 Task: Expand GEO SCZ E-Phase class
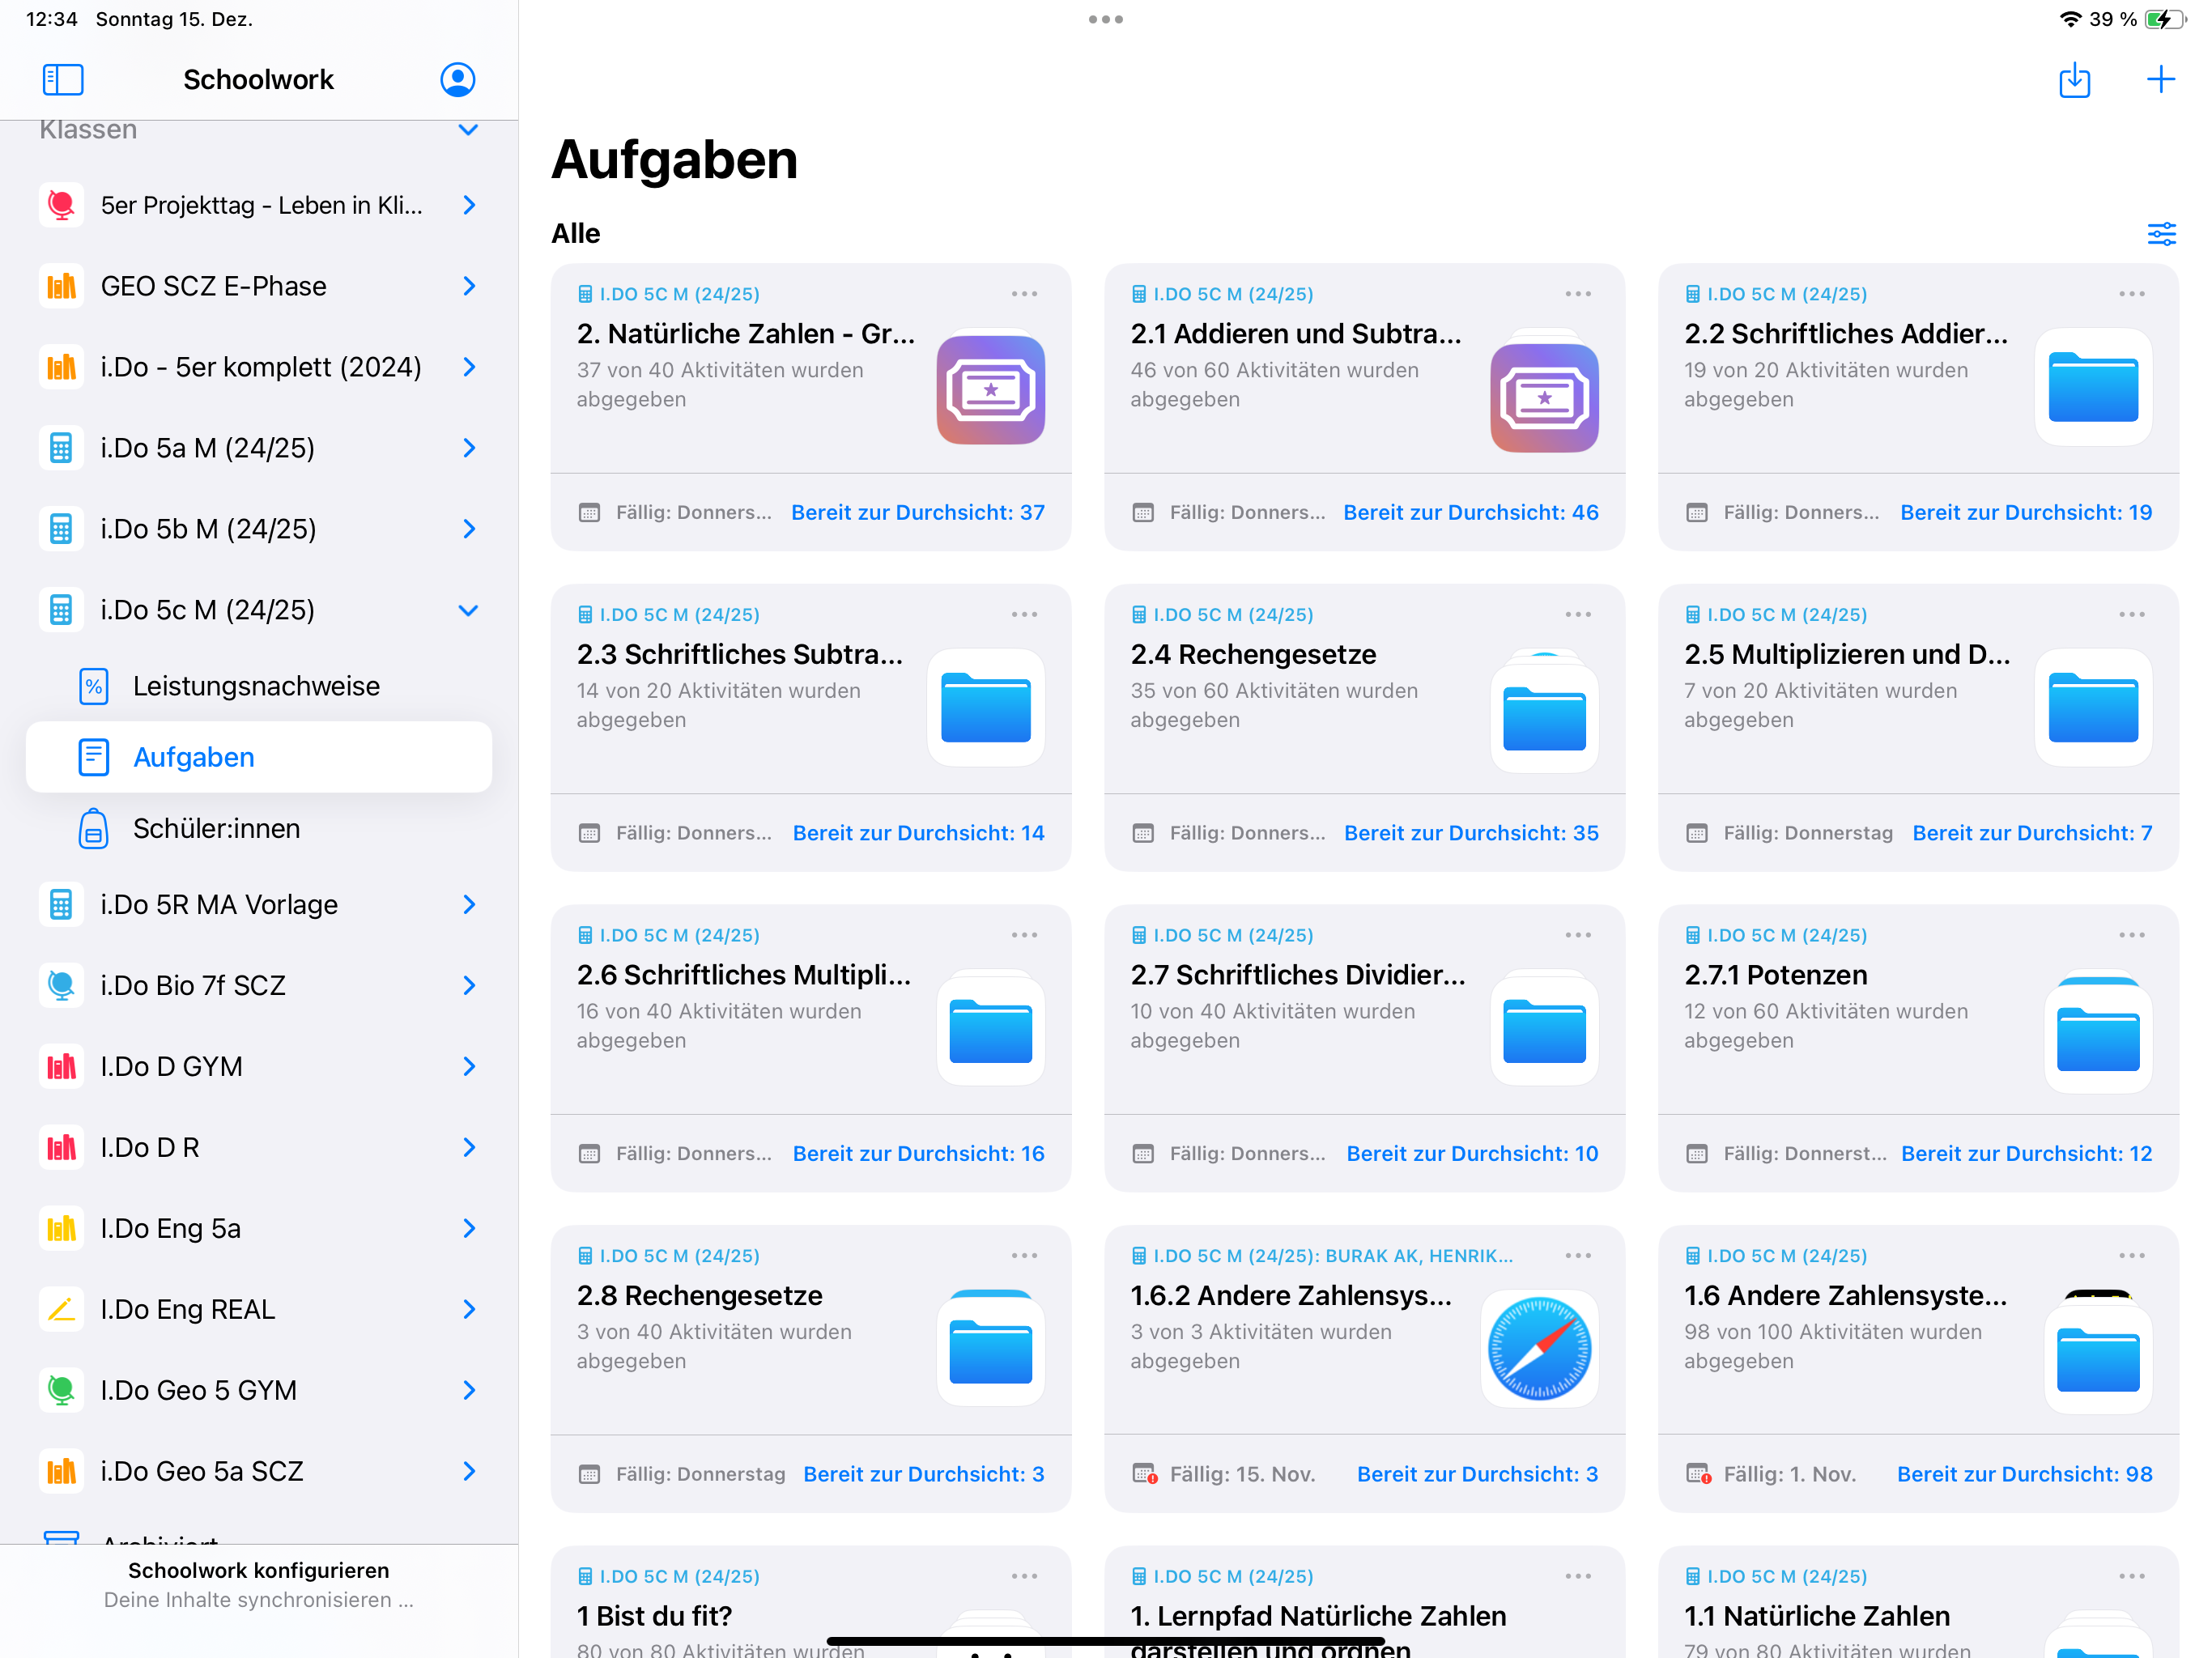point(468,286)
